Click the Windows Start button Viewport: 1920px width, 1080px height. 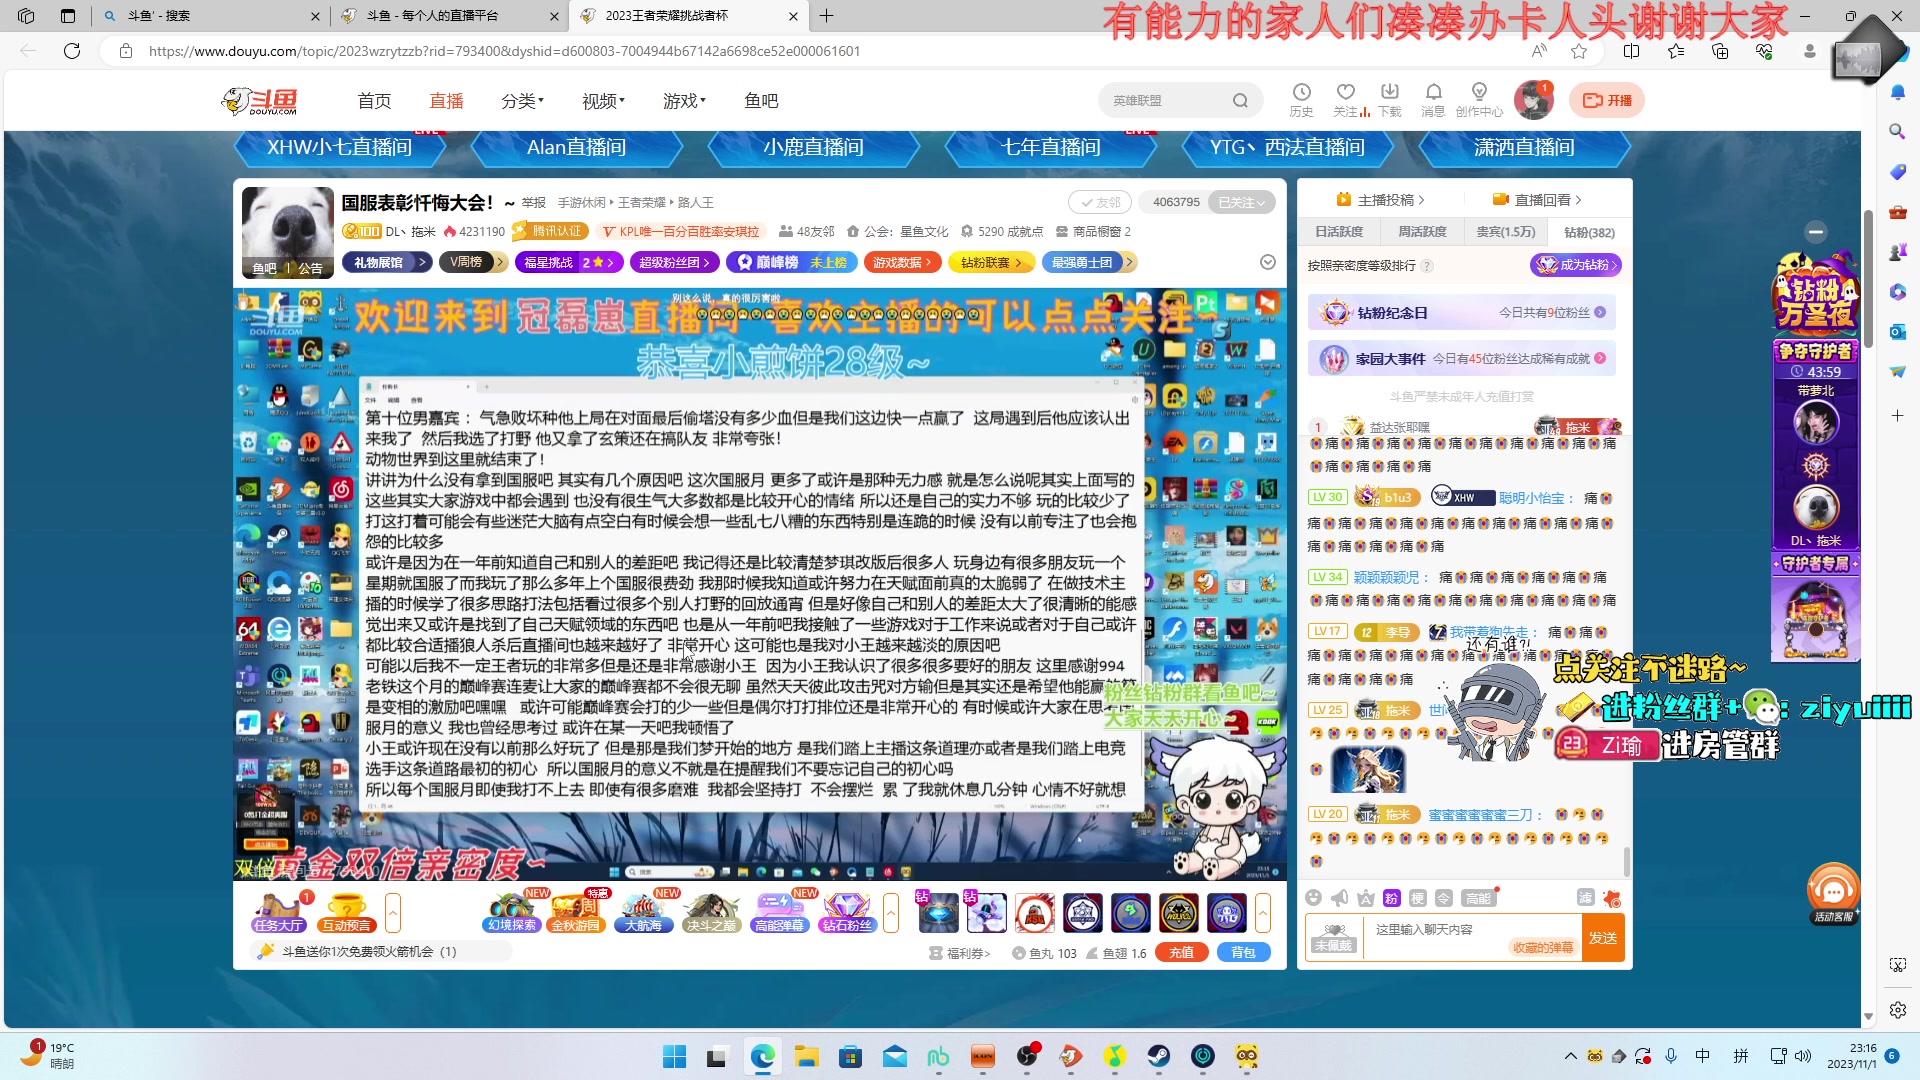pyautogui.click(x=675, y=1056)
